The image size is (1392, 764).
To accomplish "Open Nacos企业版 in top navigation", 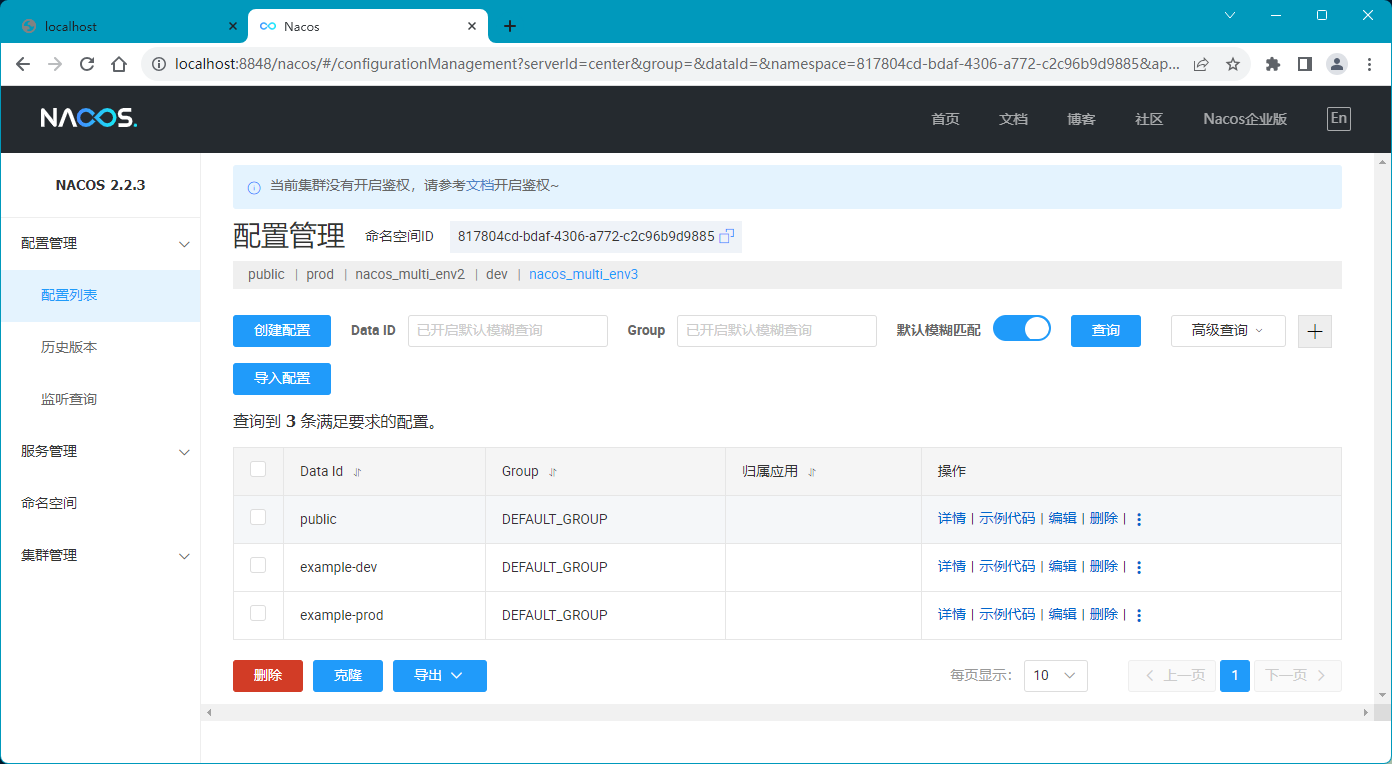I will pyautogui.click(x=1245, y=119).
